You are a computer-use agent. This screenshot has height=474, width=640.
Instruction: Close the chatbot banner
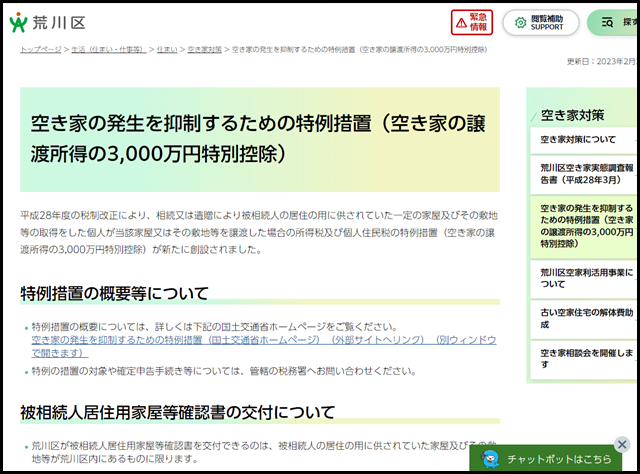[622, 444]
